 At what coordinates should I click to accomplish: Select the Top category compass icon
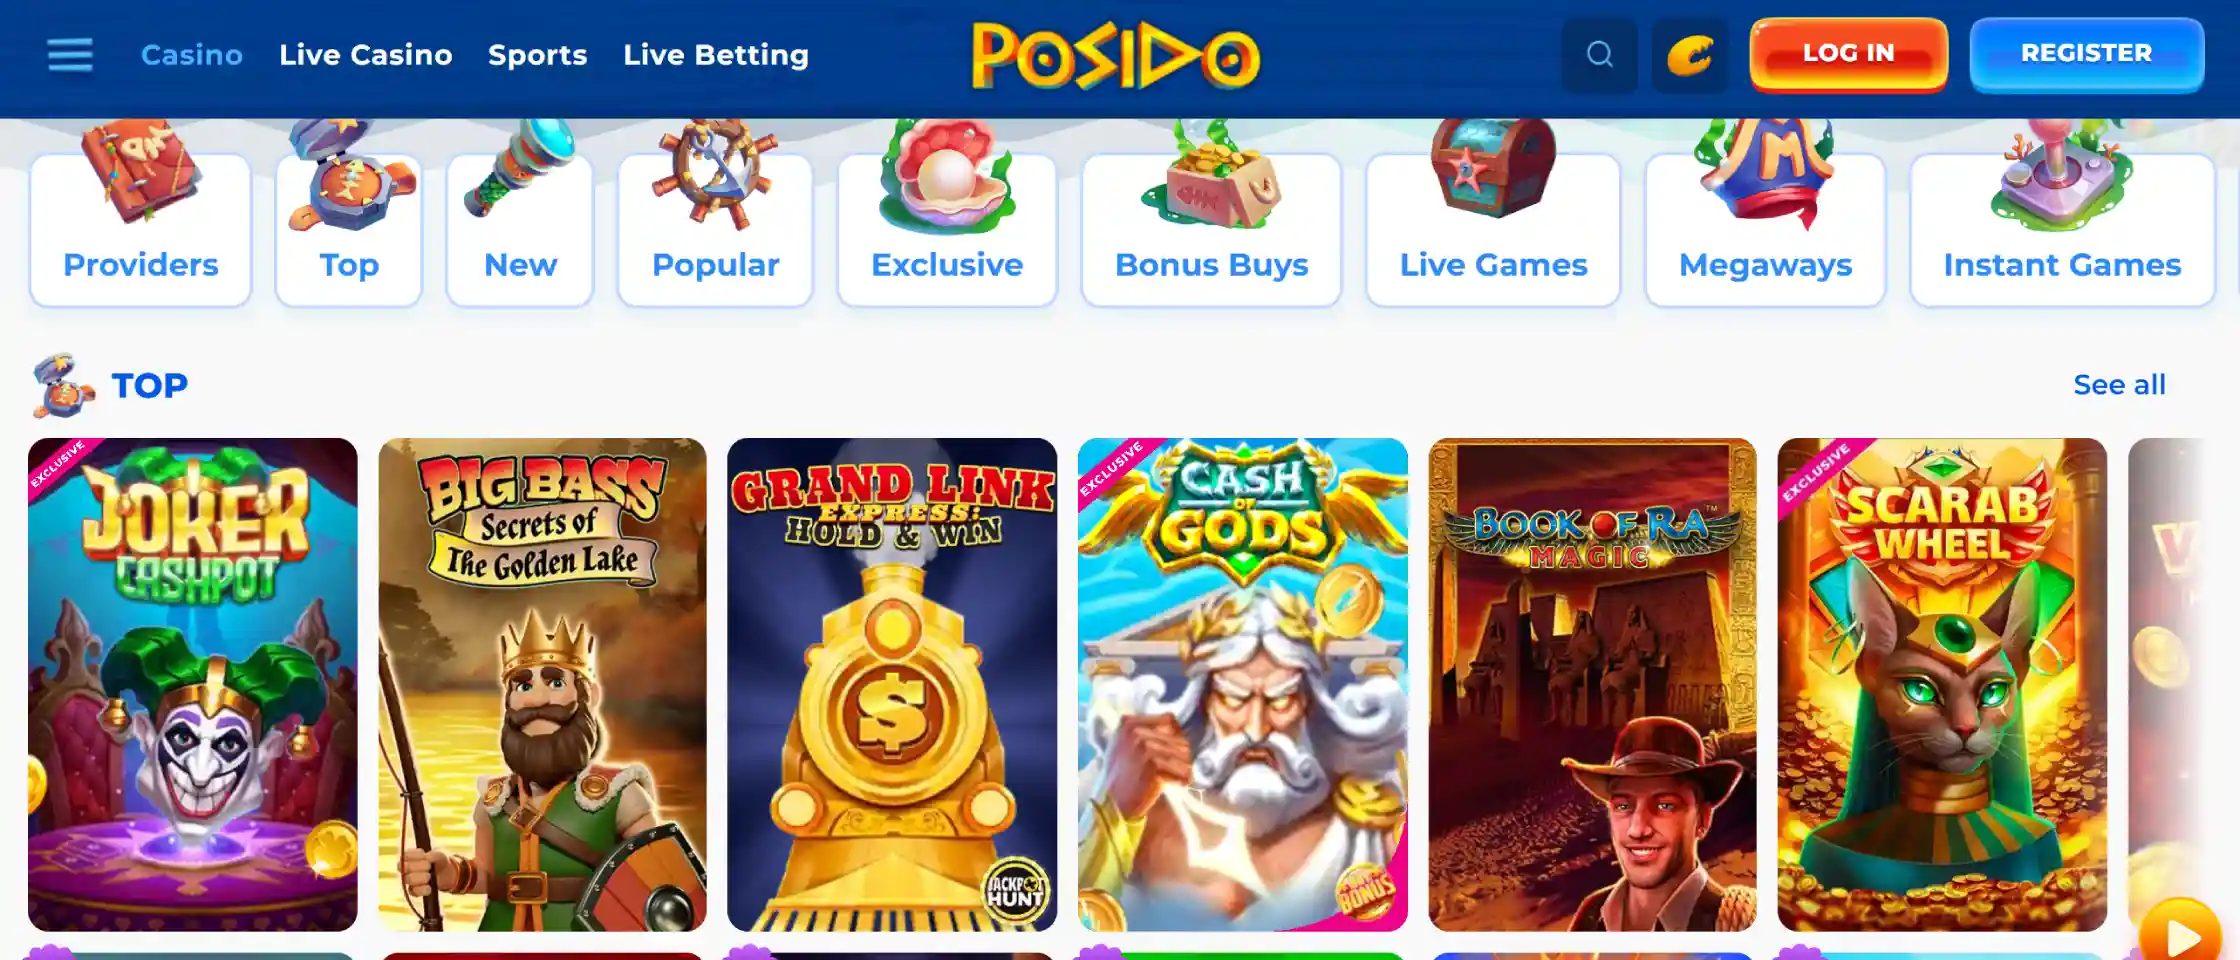click(x=349, y=229)
